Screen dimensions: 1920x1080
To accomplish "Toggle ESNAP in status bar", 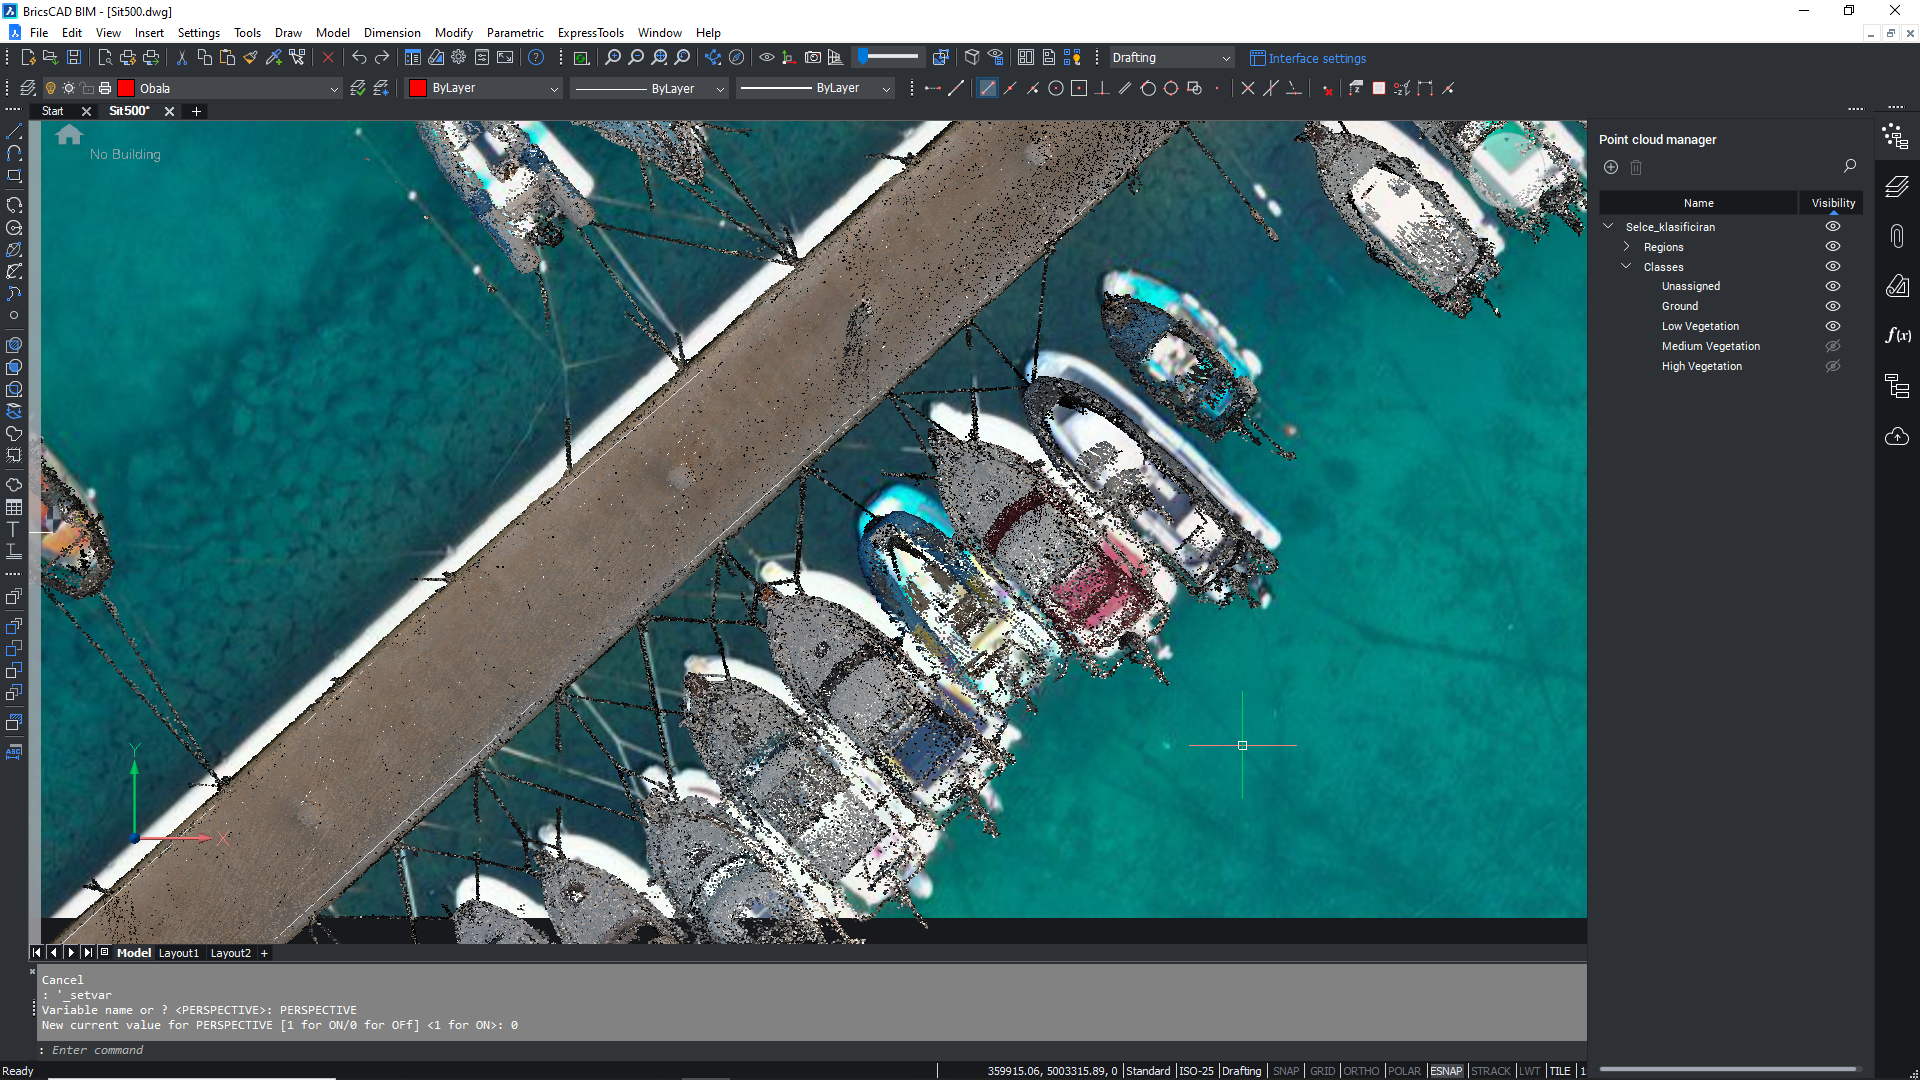I will 1446,1071.
